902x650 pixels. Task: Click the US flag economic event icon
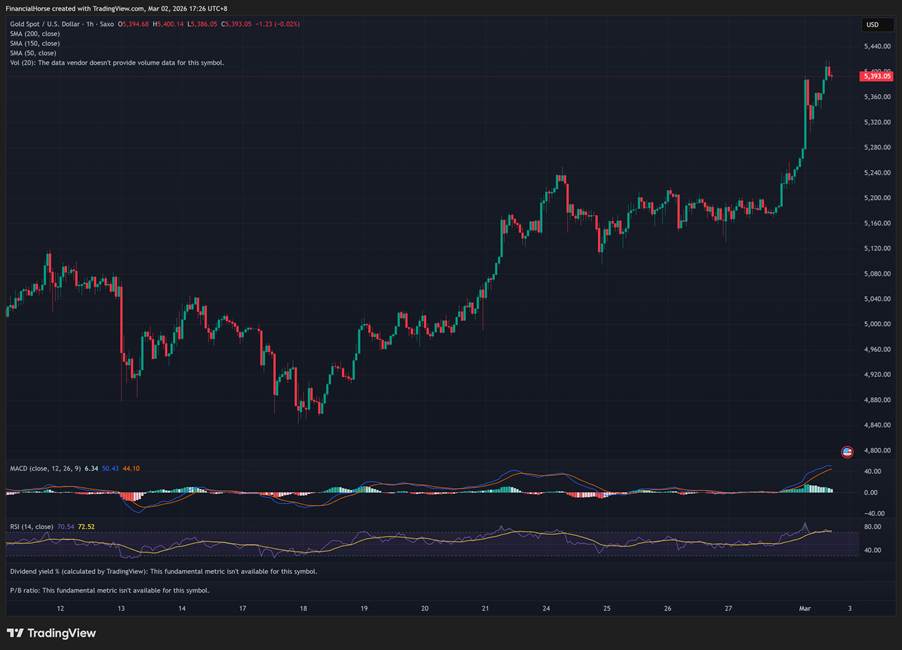(x=847, y=452)
